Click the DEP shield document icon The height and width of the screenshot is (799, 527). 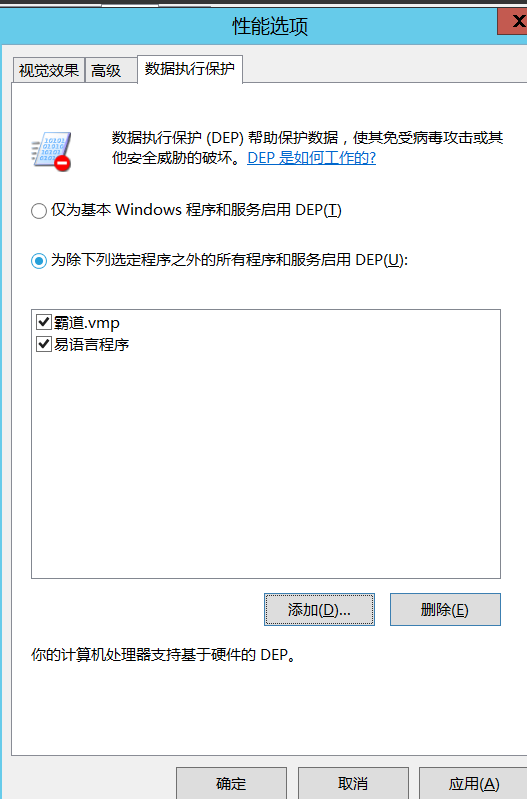[51, 151]
